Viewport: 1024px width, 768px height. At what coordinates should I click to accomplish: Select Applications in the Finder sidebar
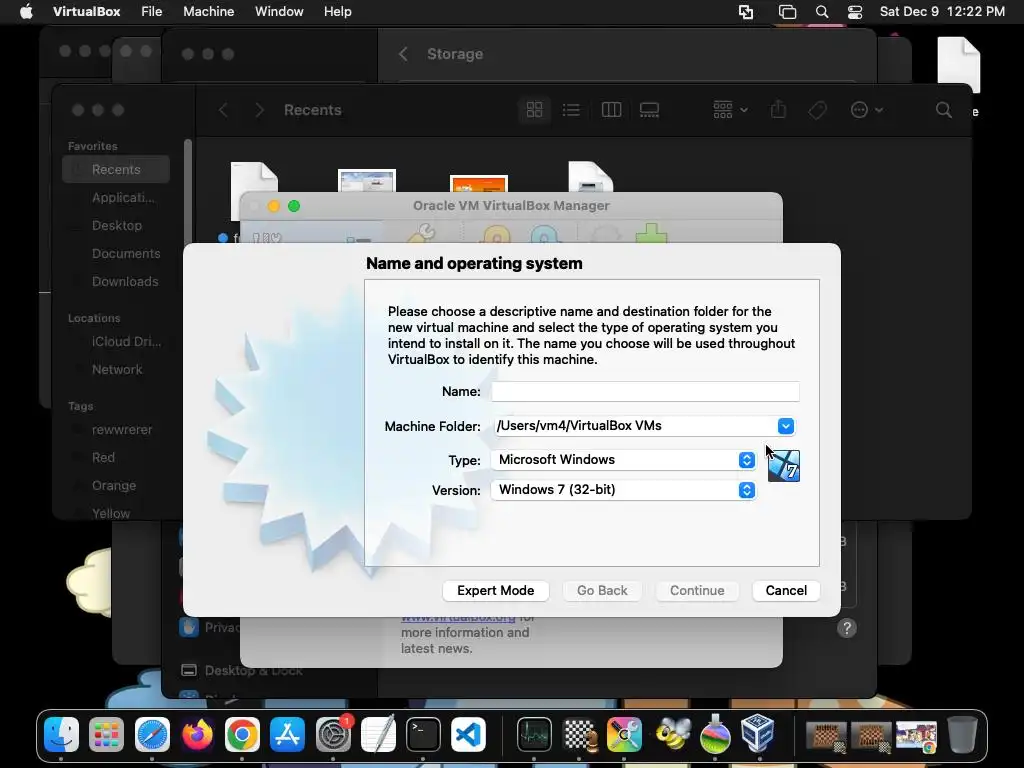pos(116,198)
